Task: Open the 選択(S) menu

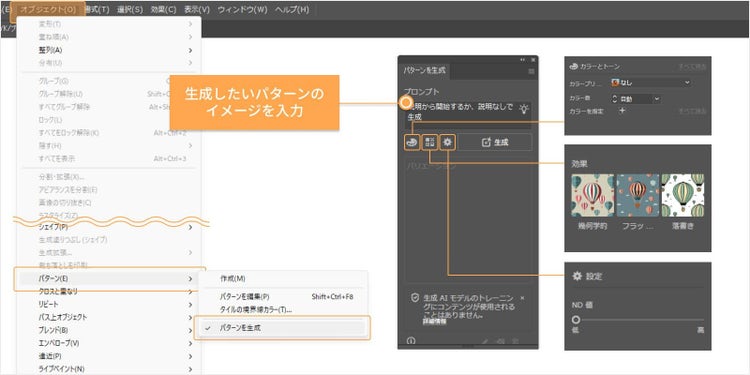Action: [130, 10]
